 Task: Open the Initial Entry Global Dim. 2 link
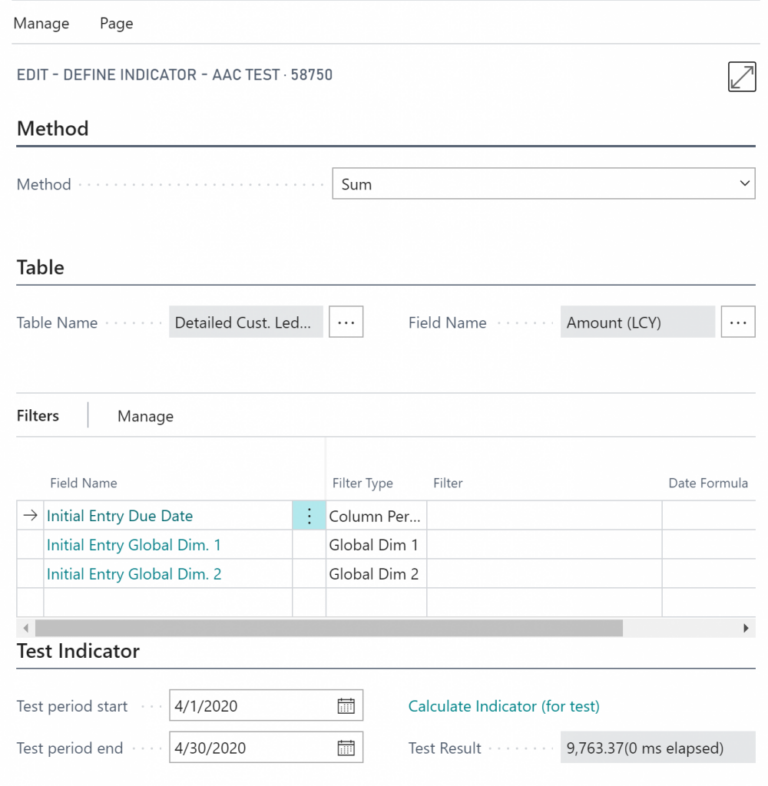click(134, 574)
